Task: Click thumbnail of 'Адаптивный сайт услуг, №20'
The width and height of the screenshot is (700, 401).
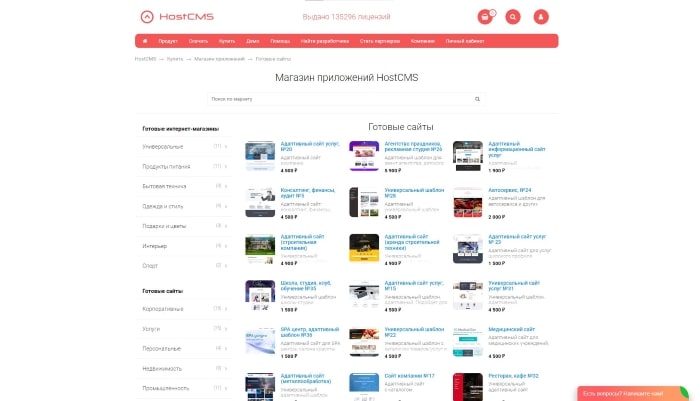Action: coord(260,156)
